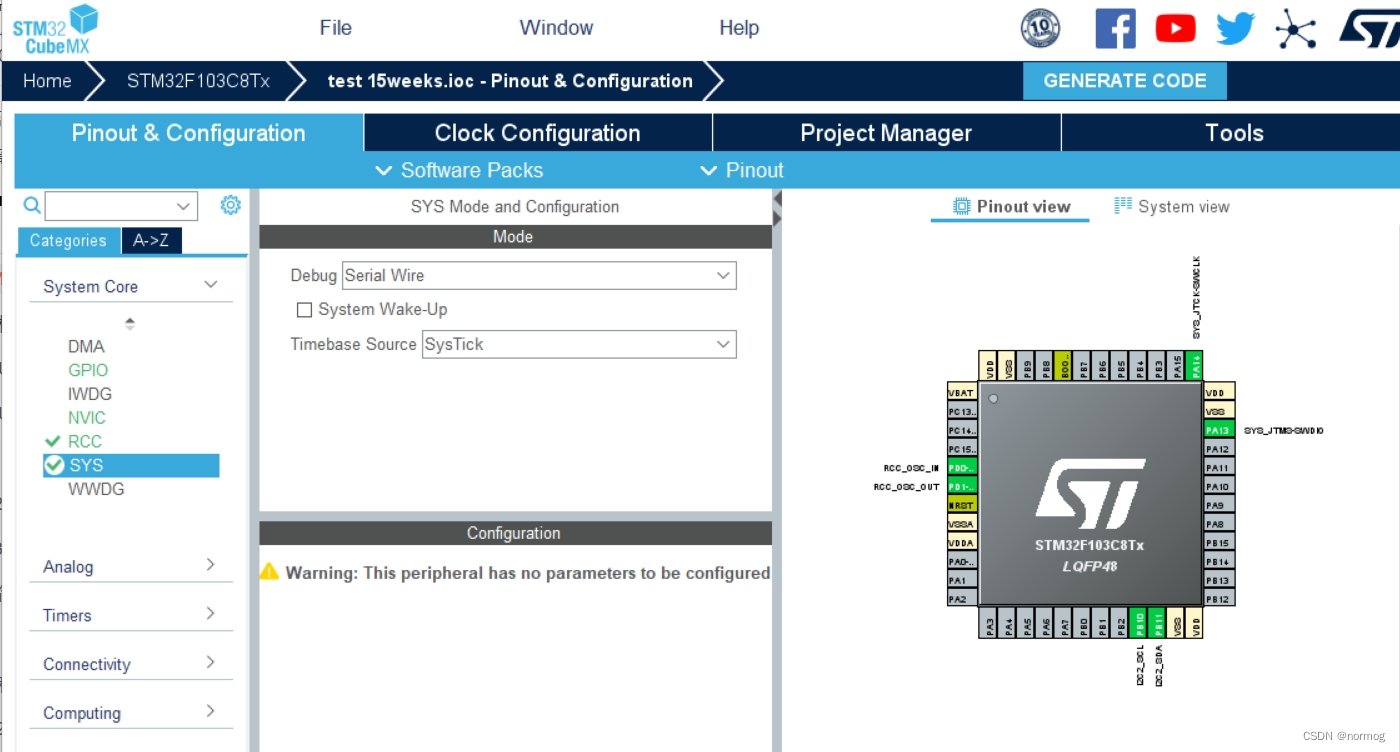This screenshot has height=752, width=1400.
Task: Click the STM32CubeMX logo
Action: pyautogui.click(x=55, y=30)
